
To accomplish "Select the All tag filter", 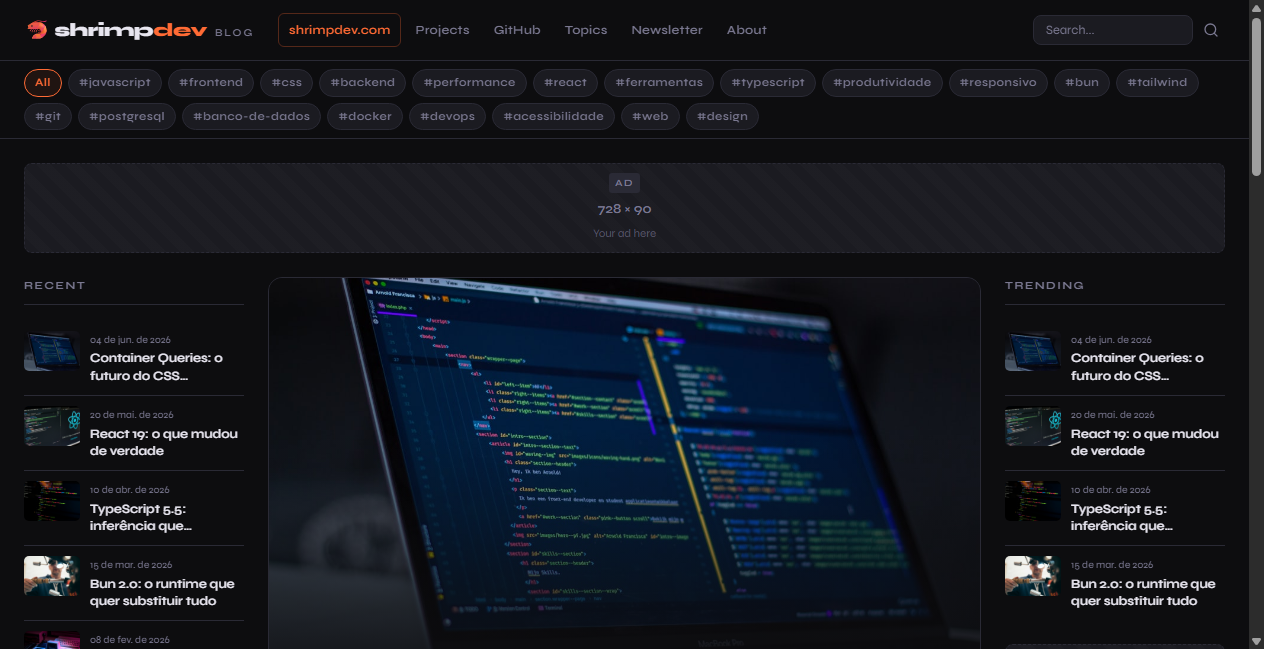I will point(43,83).
